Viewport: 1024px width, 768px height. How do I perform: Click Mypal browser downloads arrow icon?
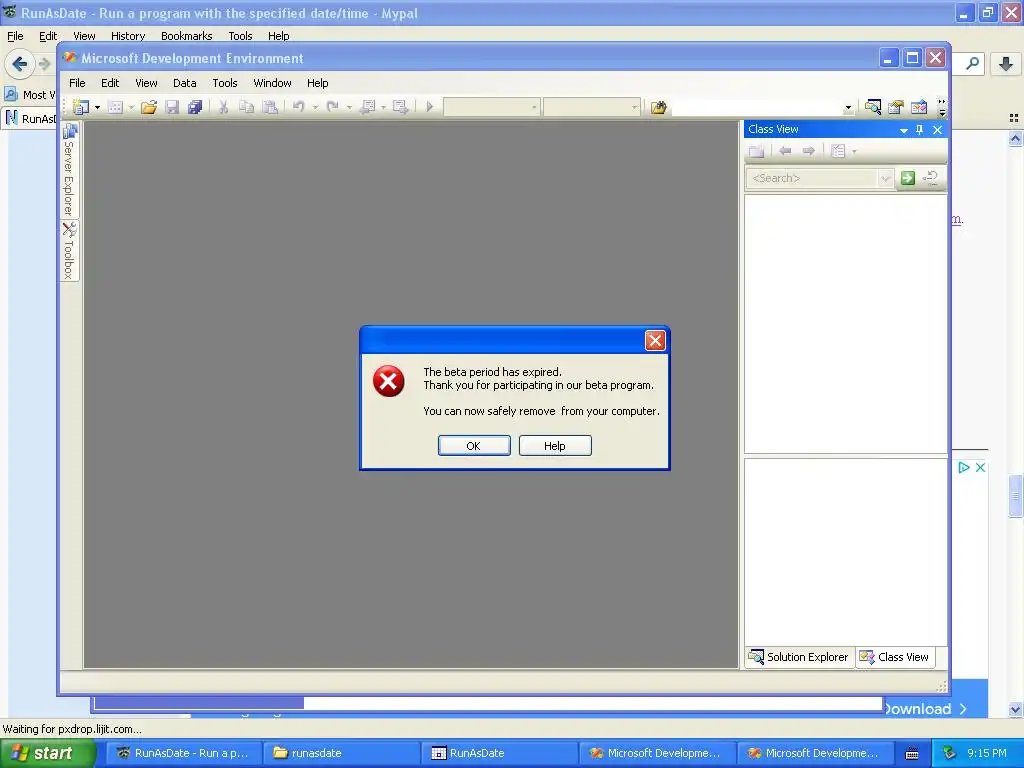tap(1006, 63)
